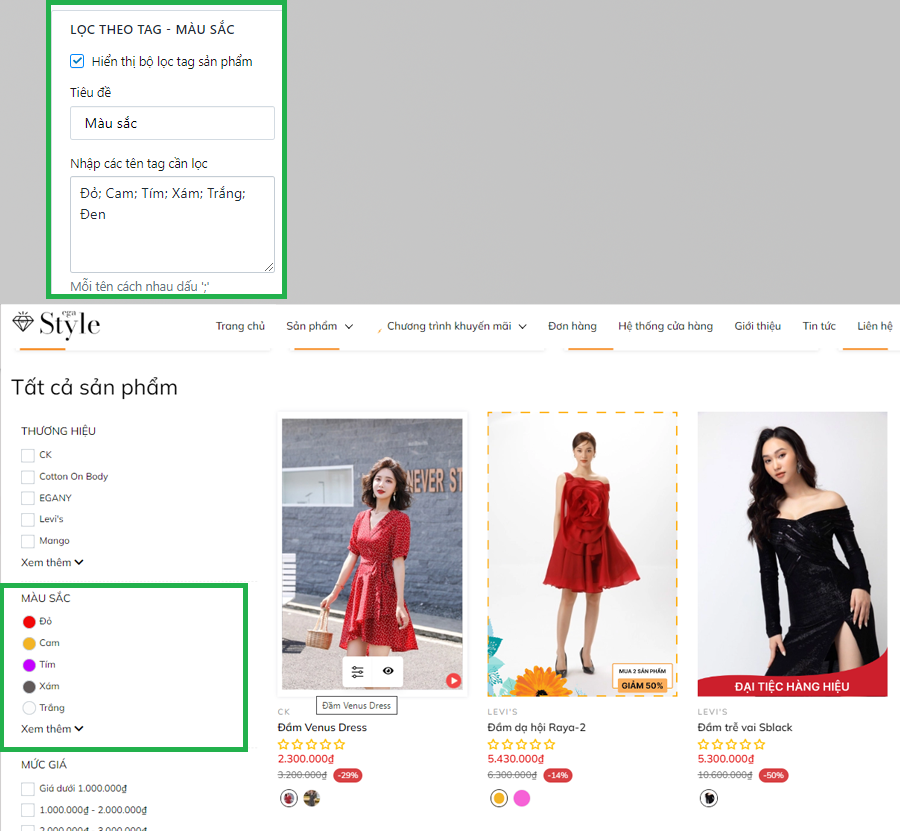
Task: Click the quick view eye icon
Action: 387,672
